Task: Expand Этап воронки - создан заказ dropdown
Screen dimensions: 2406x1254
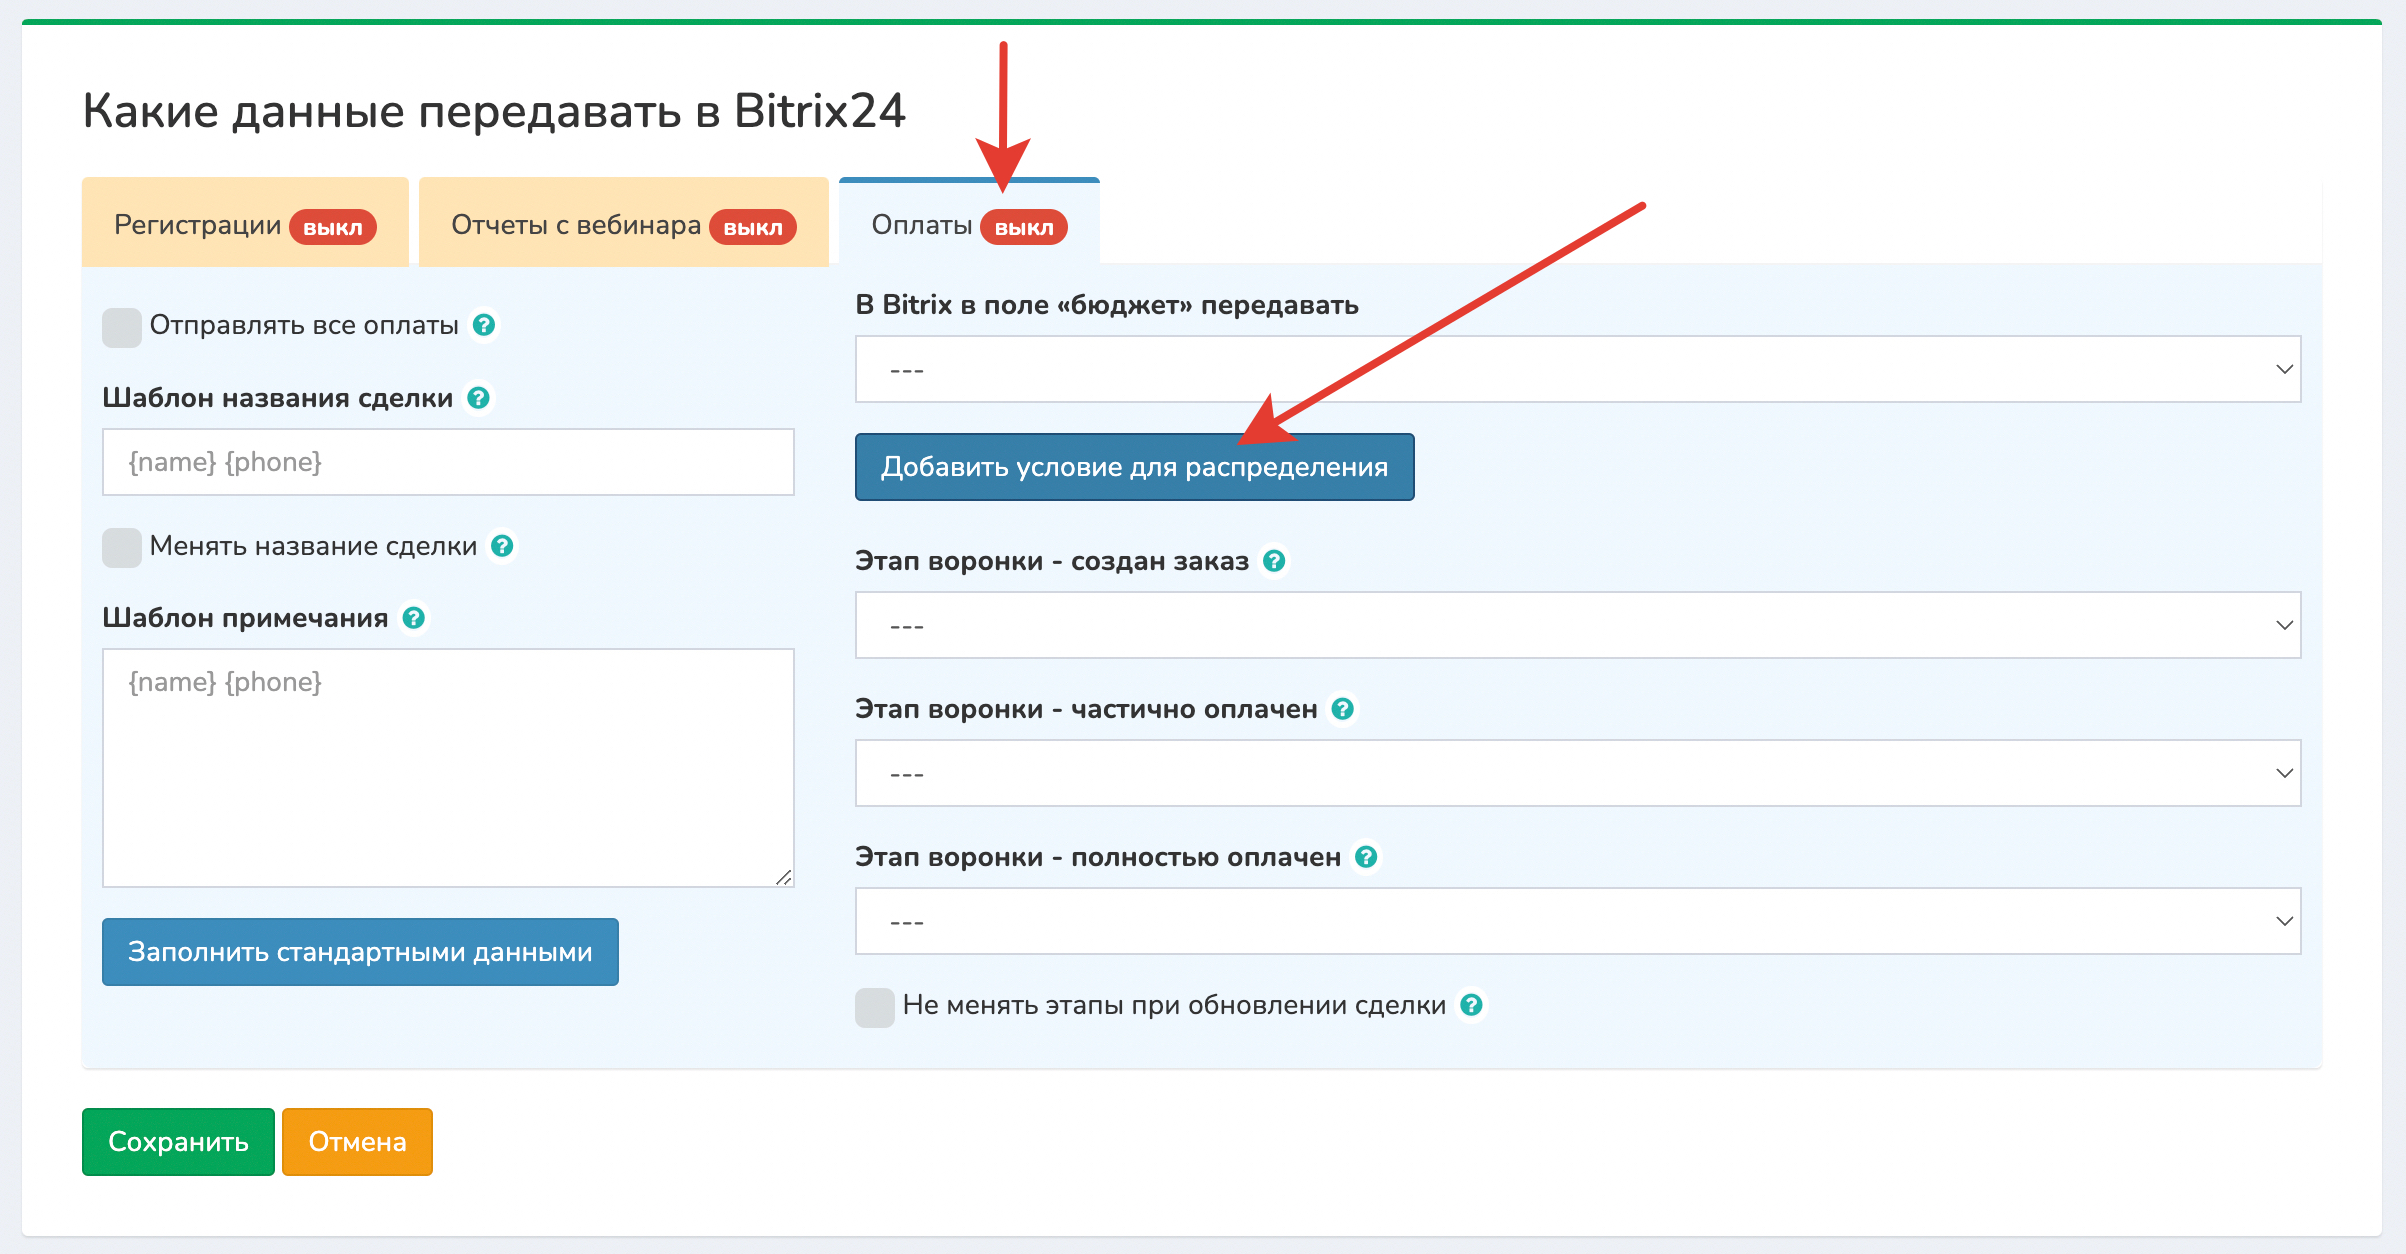Action: click(x=1578, y=625)
